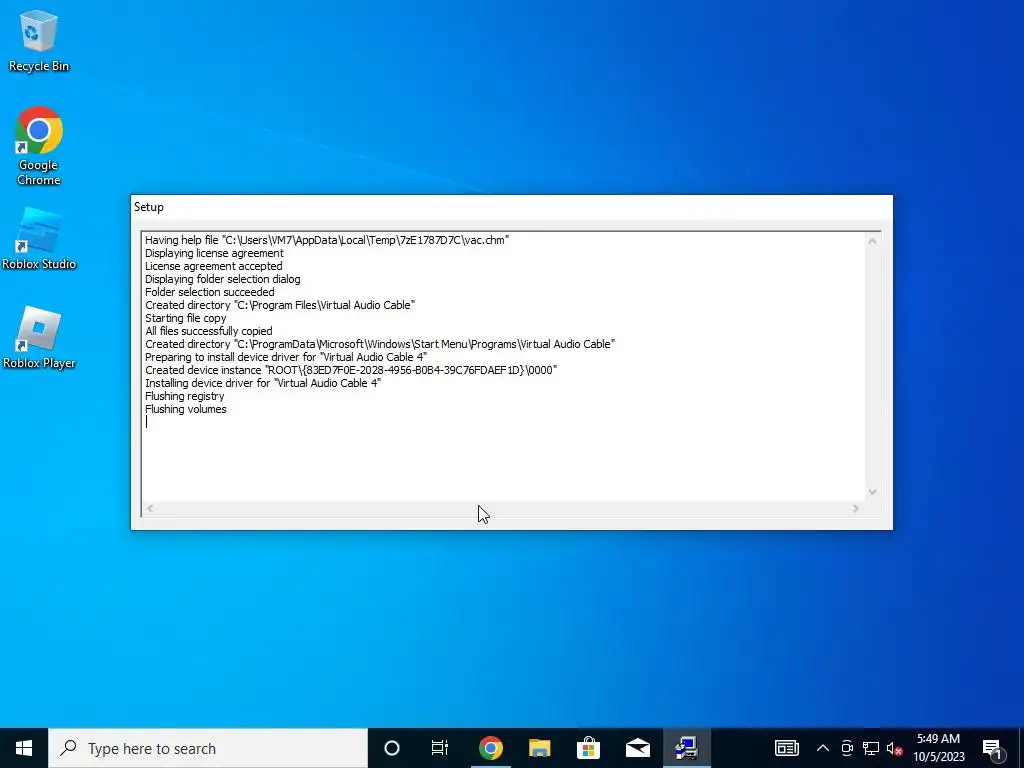
Task: Open the Action Center notifications icon
Action: (x=993, y=748)
